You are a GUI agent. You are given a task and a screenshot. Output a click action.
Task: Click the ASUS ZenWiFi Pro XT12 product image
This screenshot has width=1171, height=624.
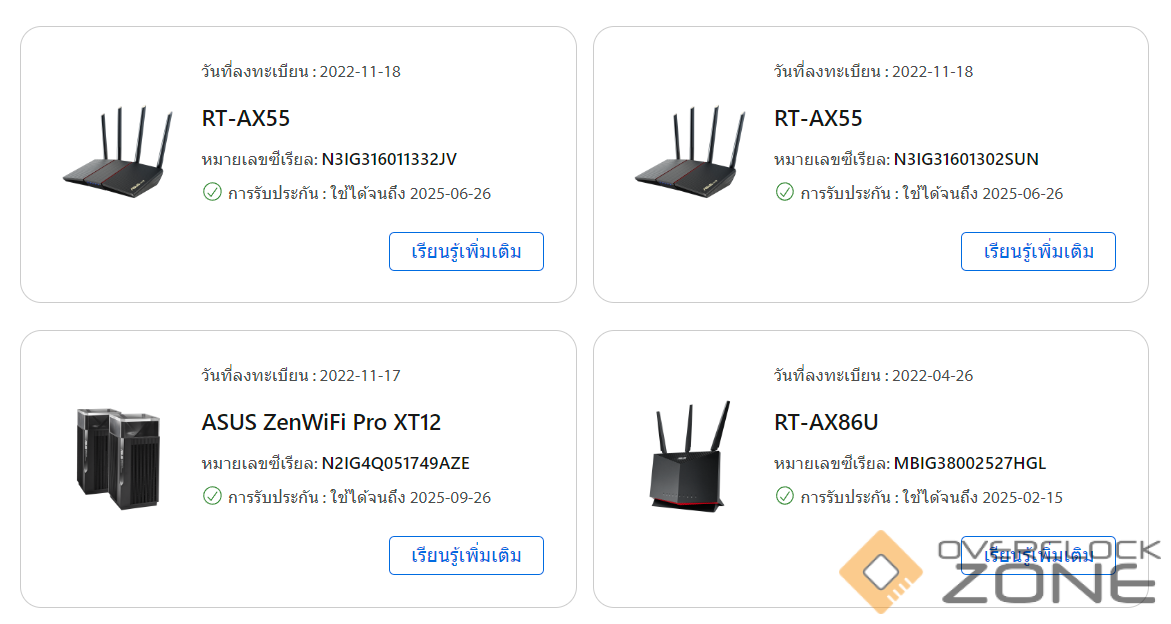click(x=118, y=458)
